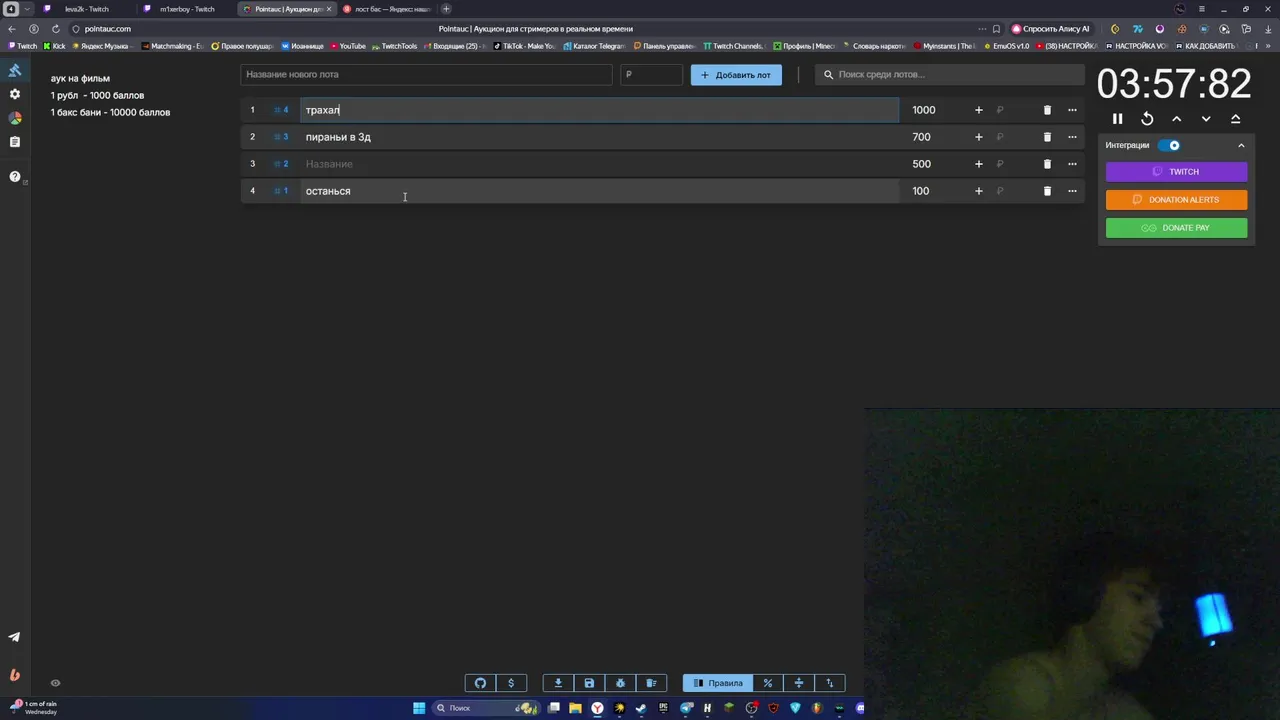Screen dimensions: 1280x720
Task: Collapse the Интеграции panel
Action: coord(1241,145)
